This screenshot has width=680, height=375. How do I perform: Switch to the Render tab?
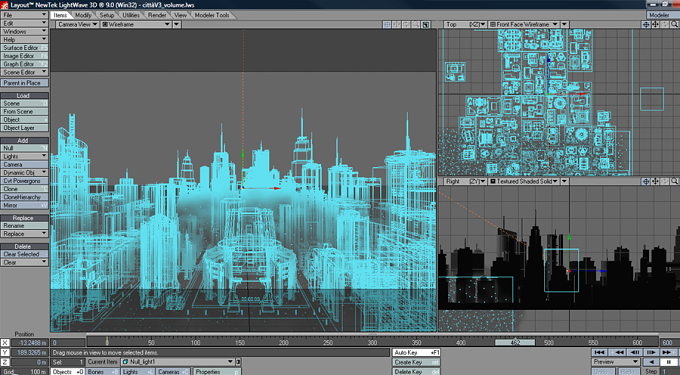pos(157,15)
